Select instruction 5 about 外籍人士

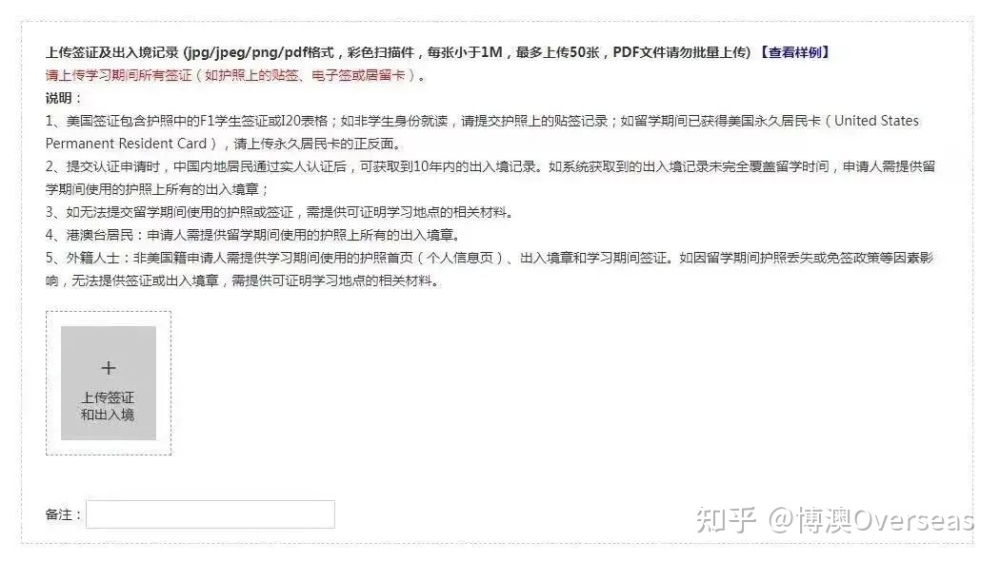pyautogui.click(x=489, y=269)
